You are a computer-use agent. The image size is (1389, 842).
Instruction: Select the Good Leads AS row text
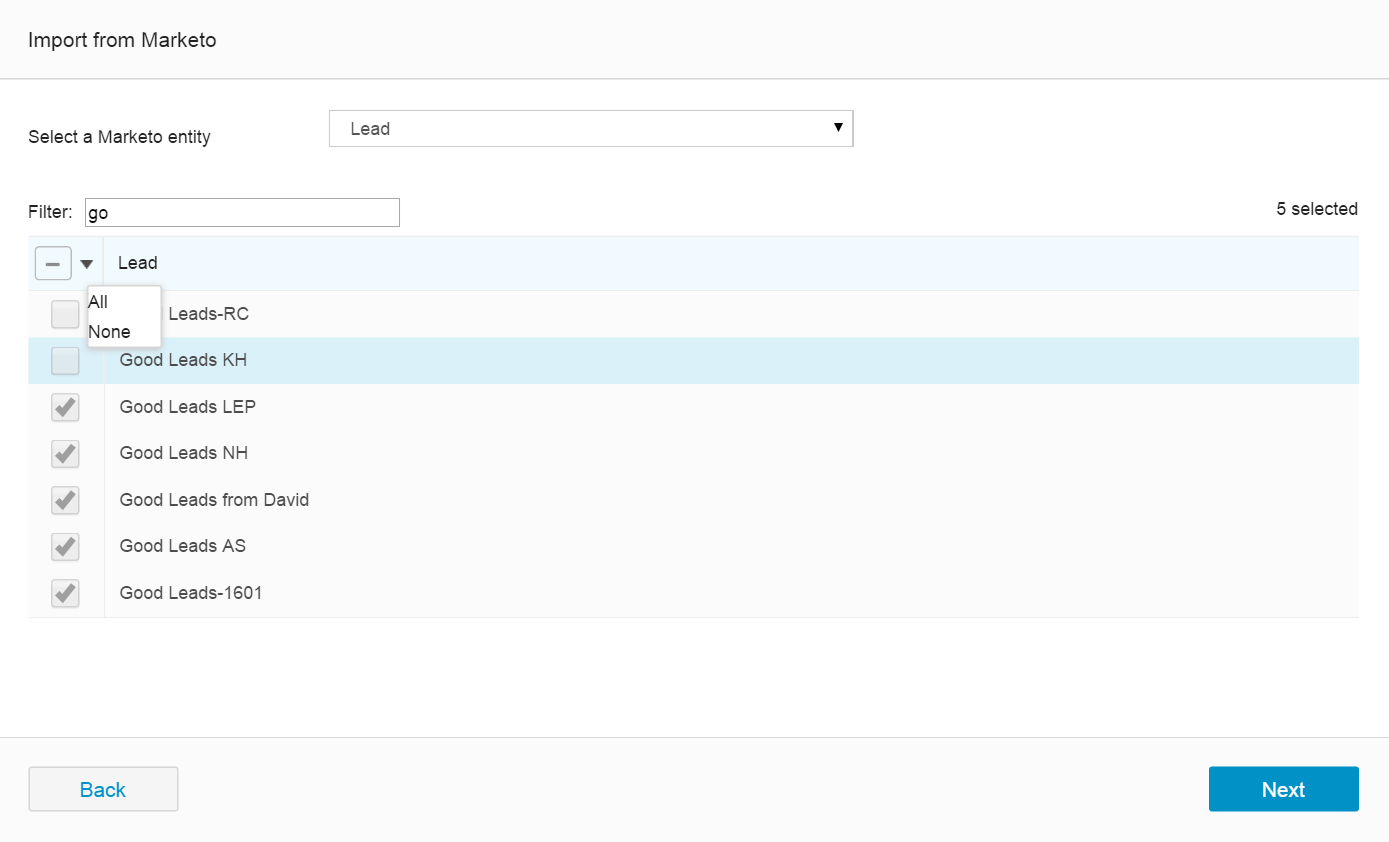183,546
